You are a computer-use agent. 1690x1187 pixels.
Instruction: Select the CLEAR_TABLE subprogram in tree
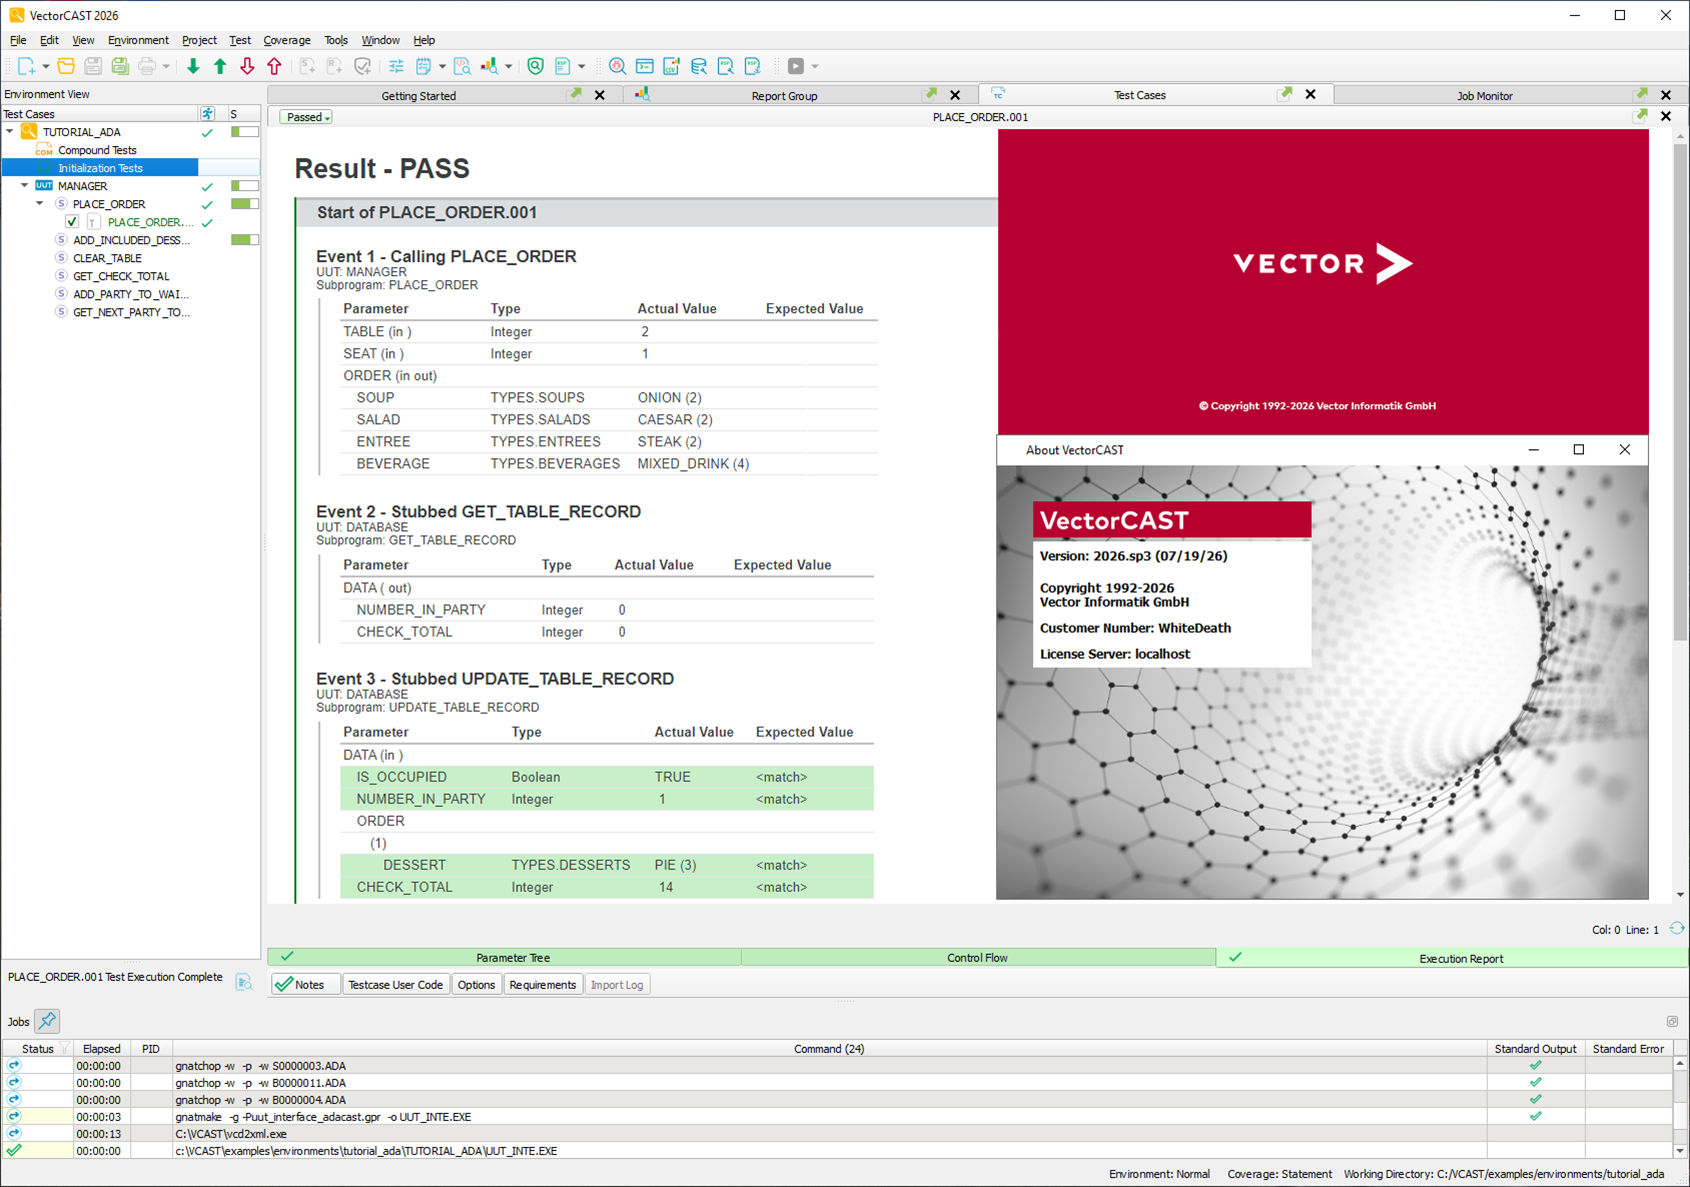click(x=107, y=258)
